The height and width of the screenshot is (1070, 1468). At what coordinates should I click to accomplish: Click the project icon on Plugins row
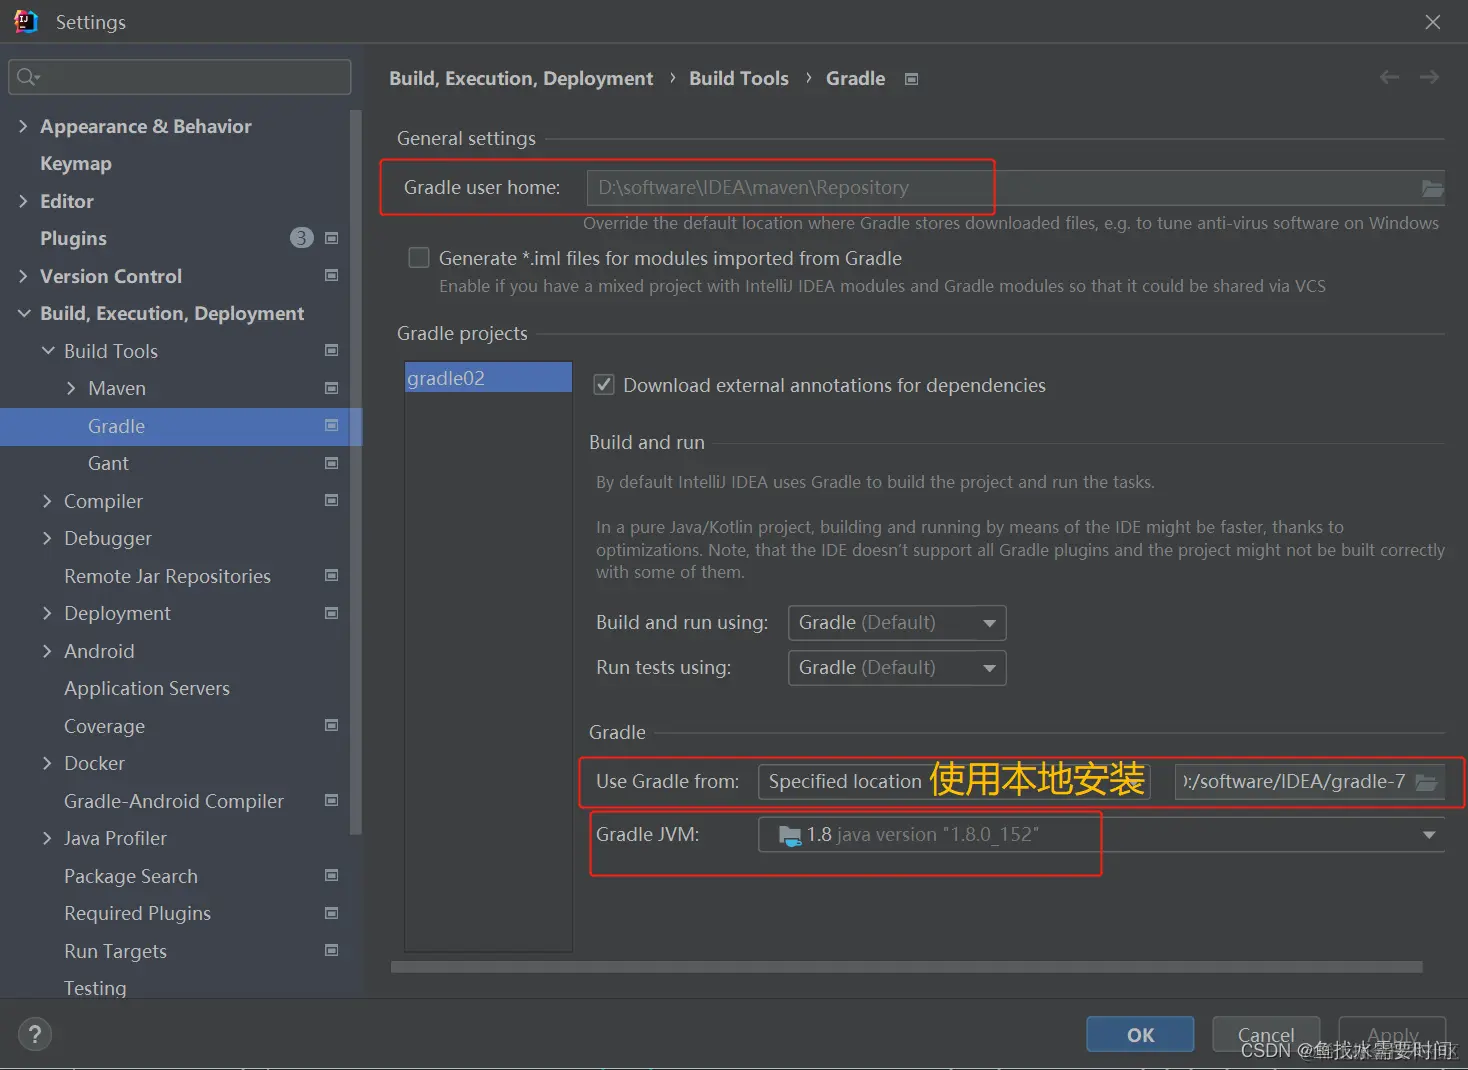click(x=332, y=238)
